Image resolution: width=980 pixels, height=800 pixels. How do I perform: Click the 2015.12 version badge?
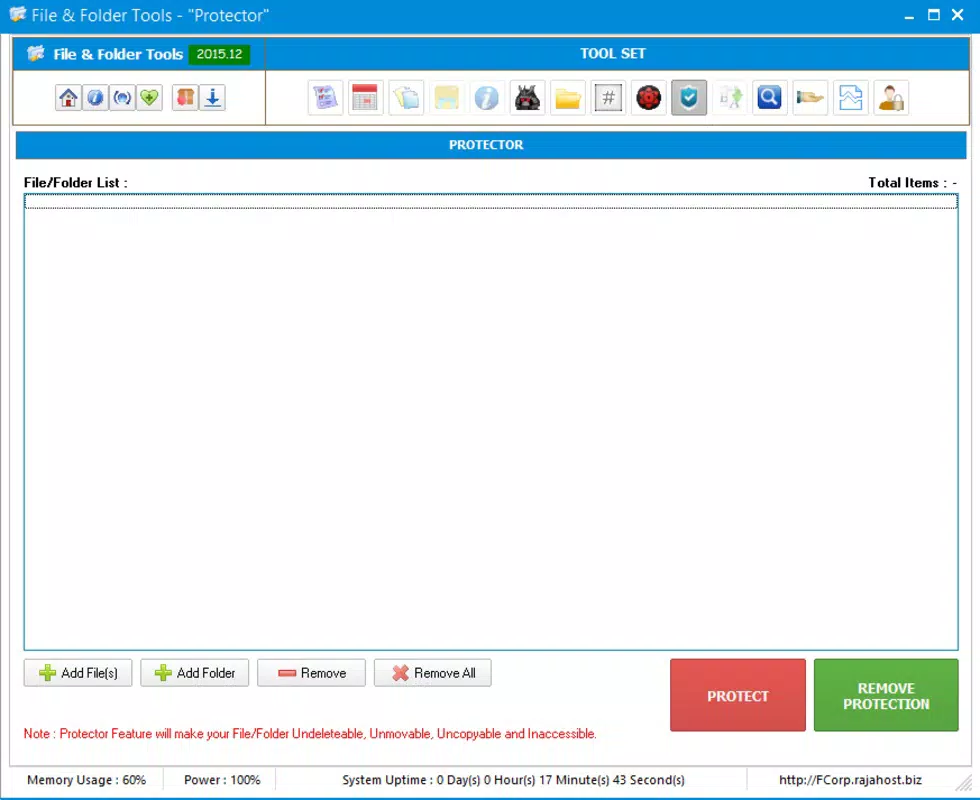[219, 54]
